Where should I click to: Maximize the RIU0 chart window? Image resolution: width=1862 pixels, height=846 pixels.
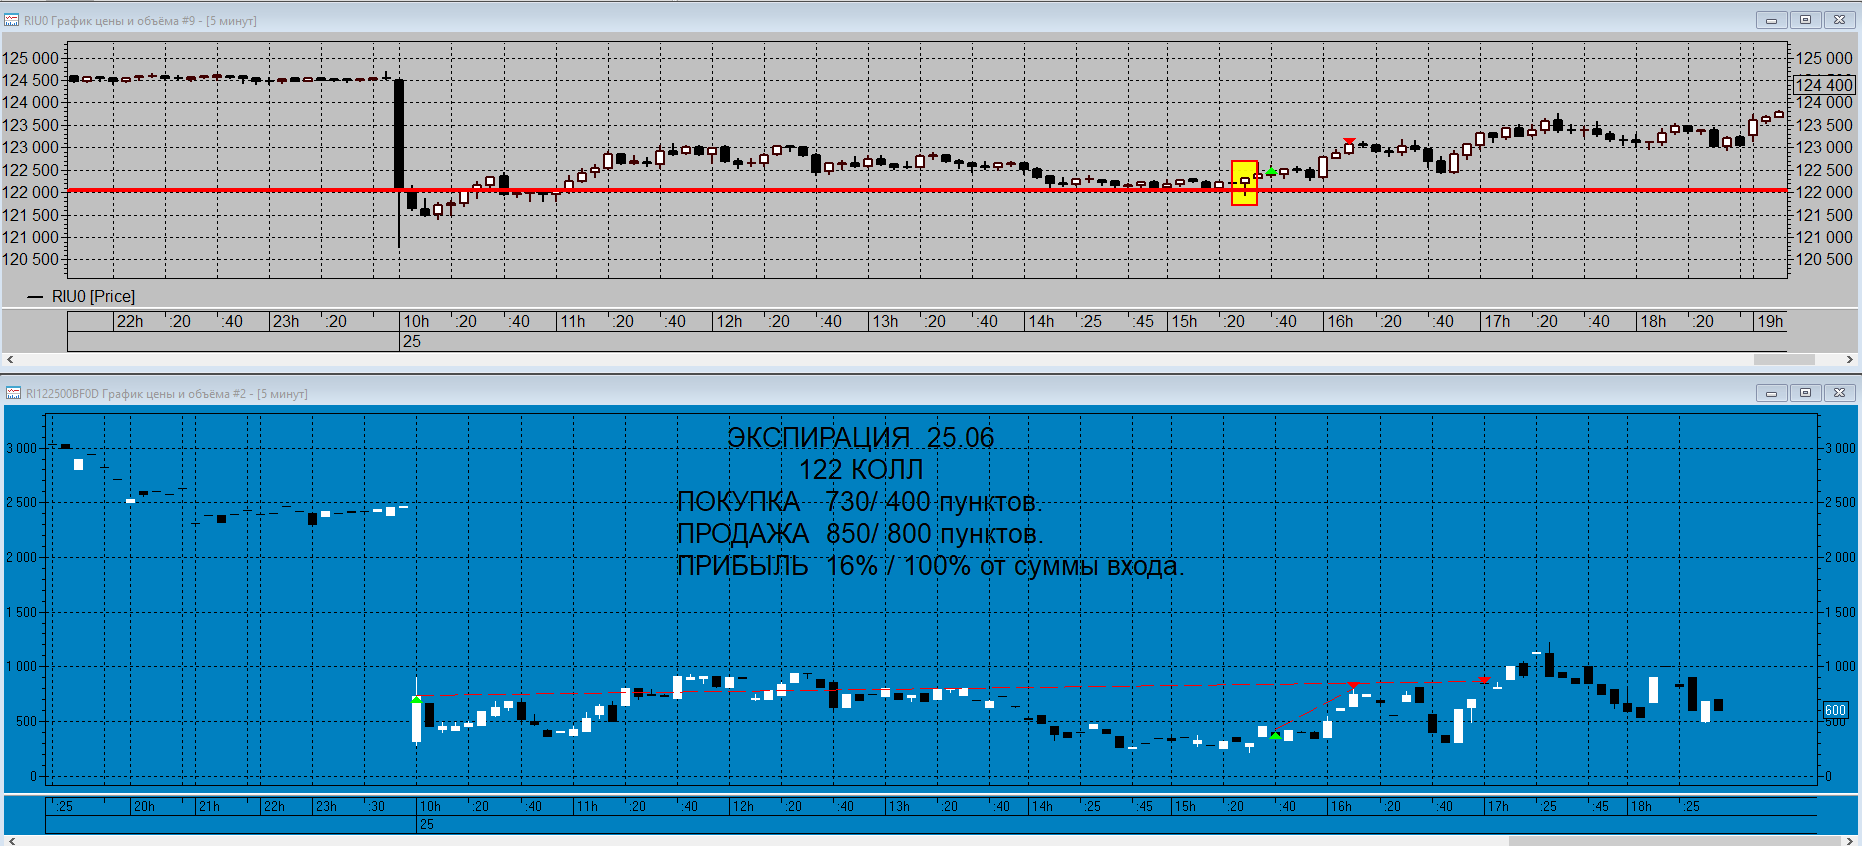(1805, 20)
